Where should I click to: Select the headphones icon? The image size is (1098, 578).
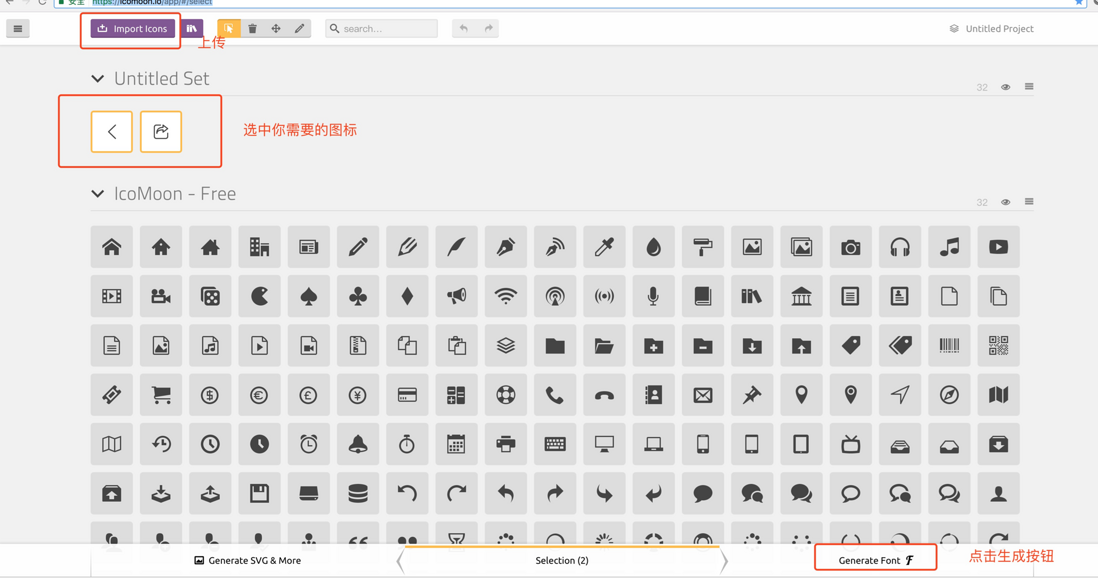900,247
